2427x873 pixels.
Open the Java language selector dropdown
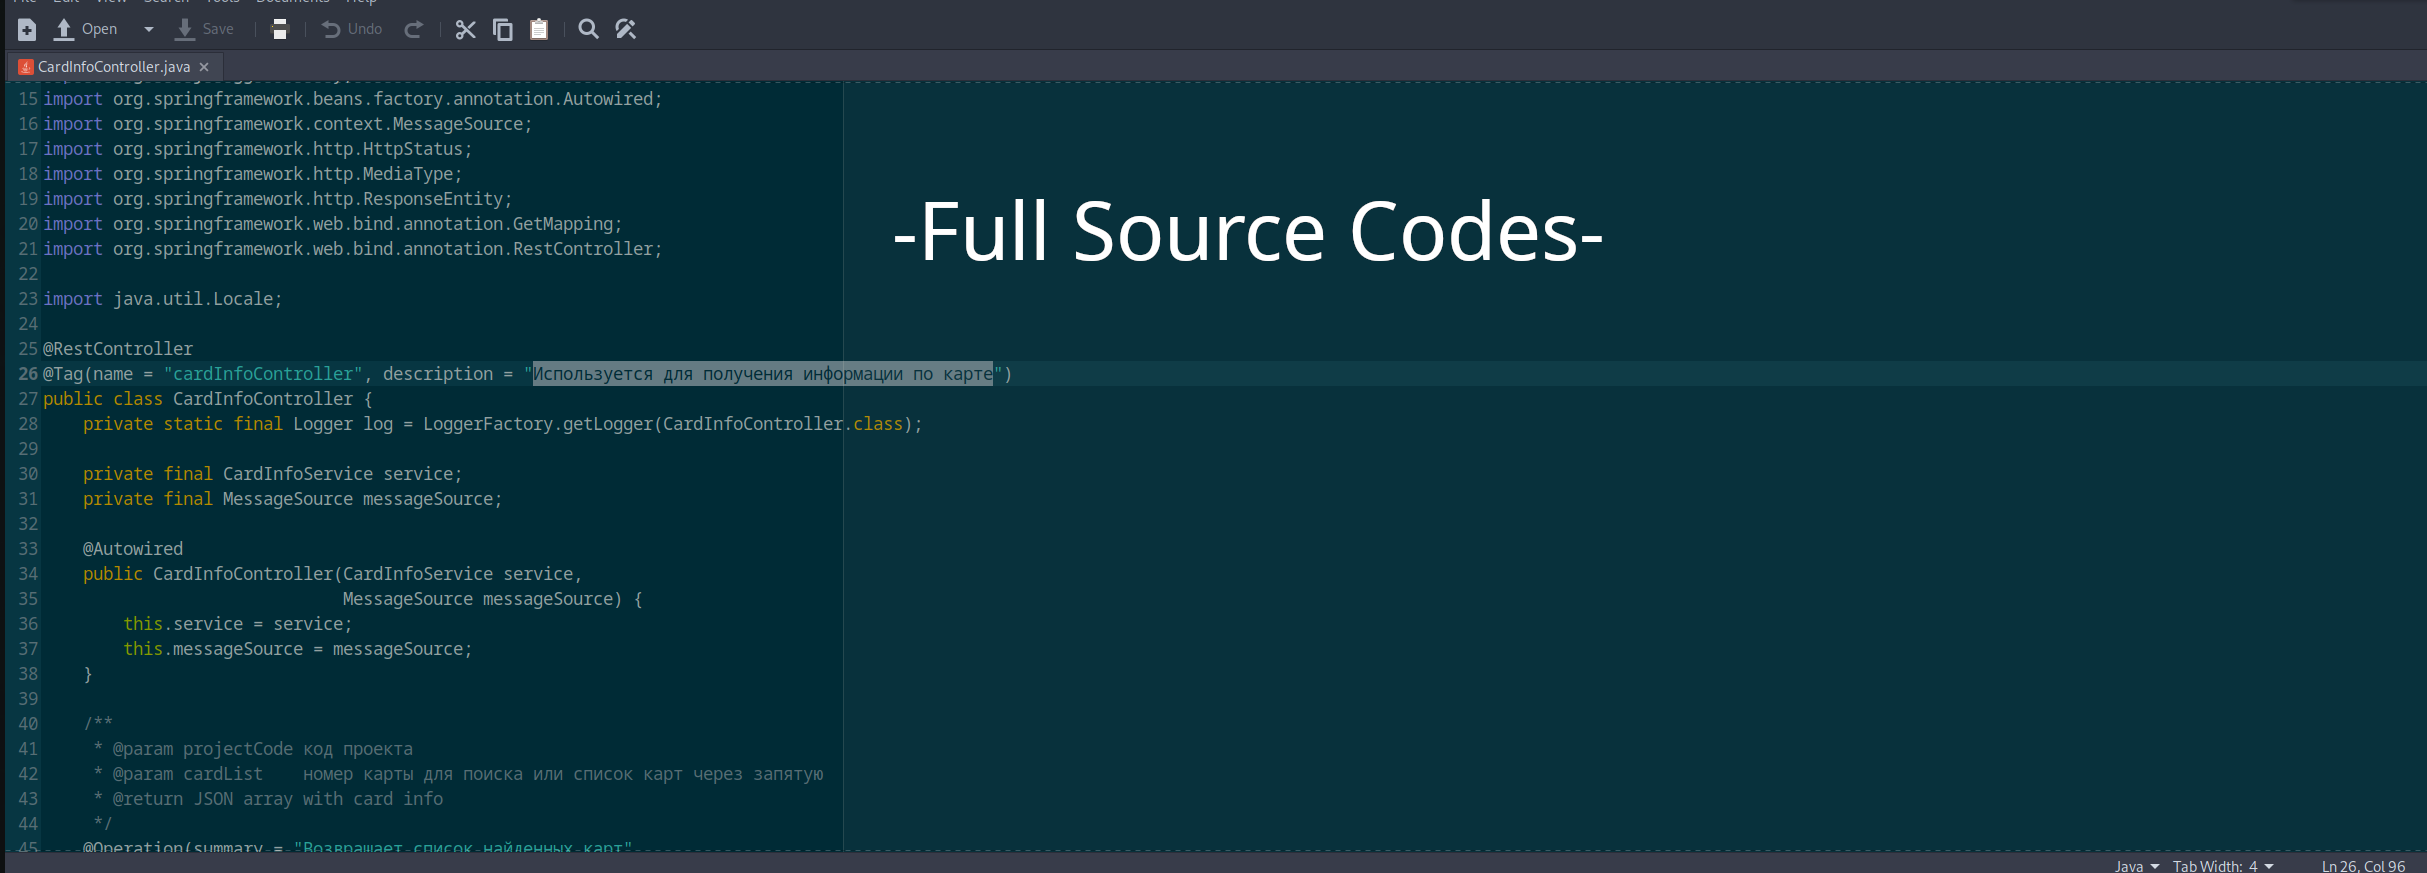[2136, 866]
